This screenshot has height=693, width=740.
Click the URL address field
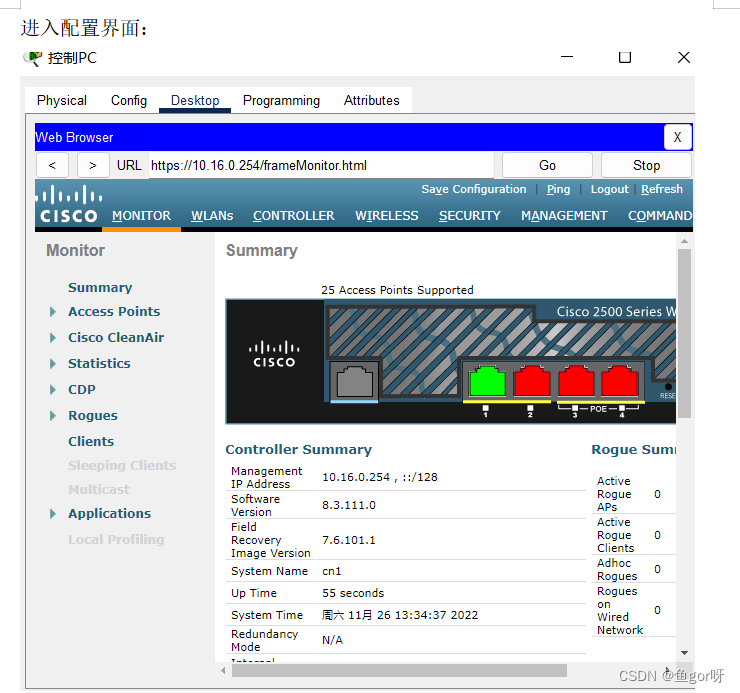pyautogui.click(x=321, y=166)
